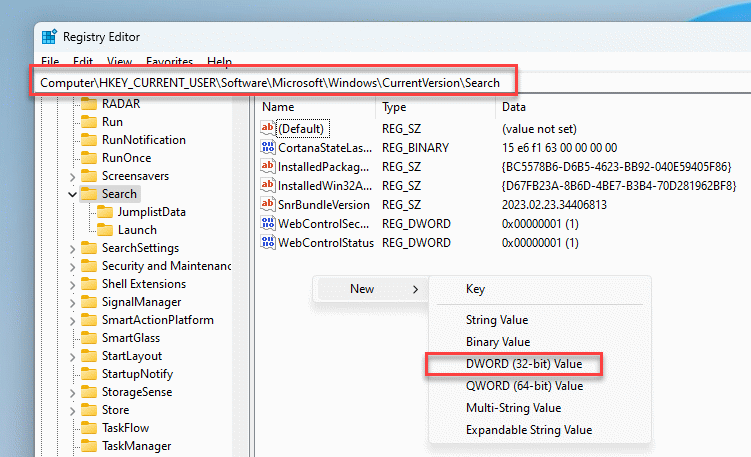This screenshot has height=457, width=751.
Task: Select the StartupNotify folder icon
Action: [89, 374]
